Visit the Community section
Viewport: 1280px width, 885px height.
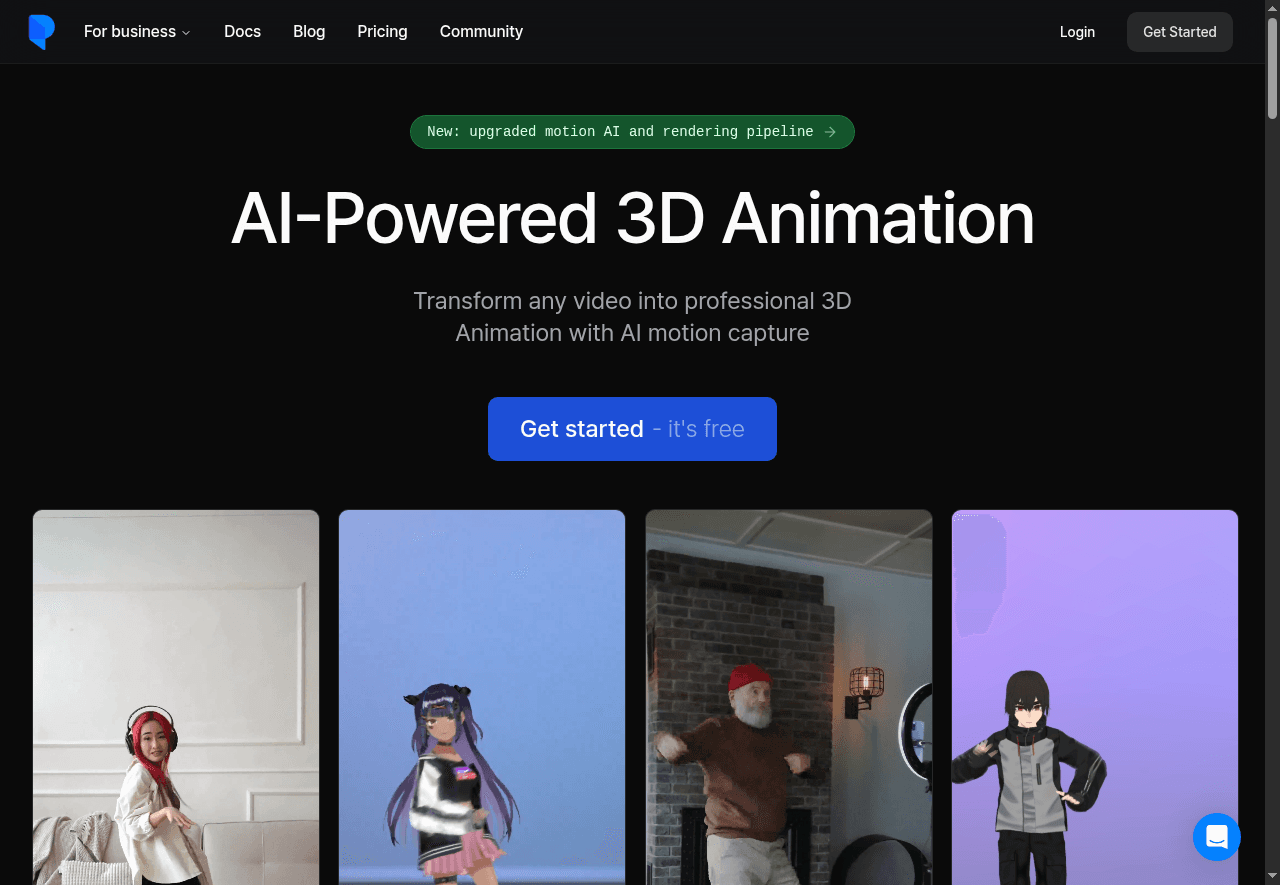pyautogui.click(x=481, y=32)
